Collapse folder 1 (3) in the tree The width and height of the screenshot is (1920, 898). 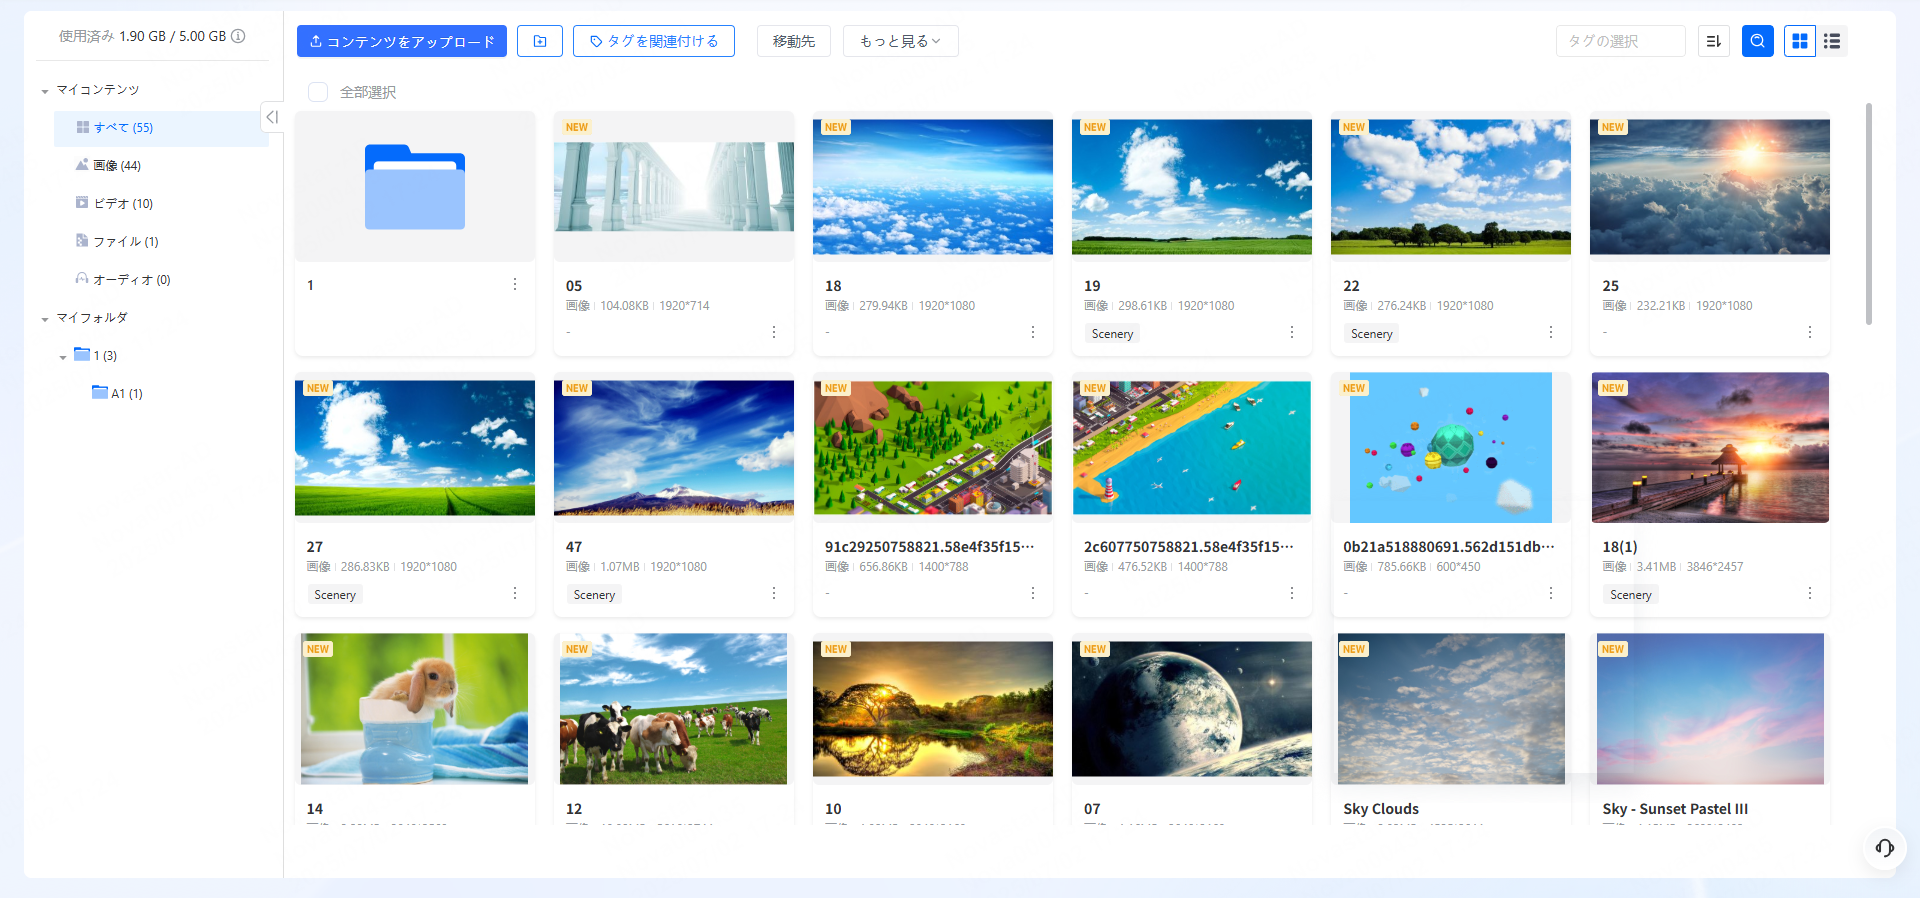coord(63,357)
